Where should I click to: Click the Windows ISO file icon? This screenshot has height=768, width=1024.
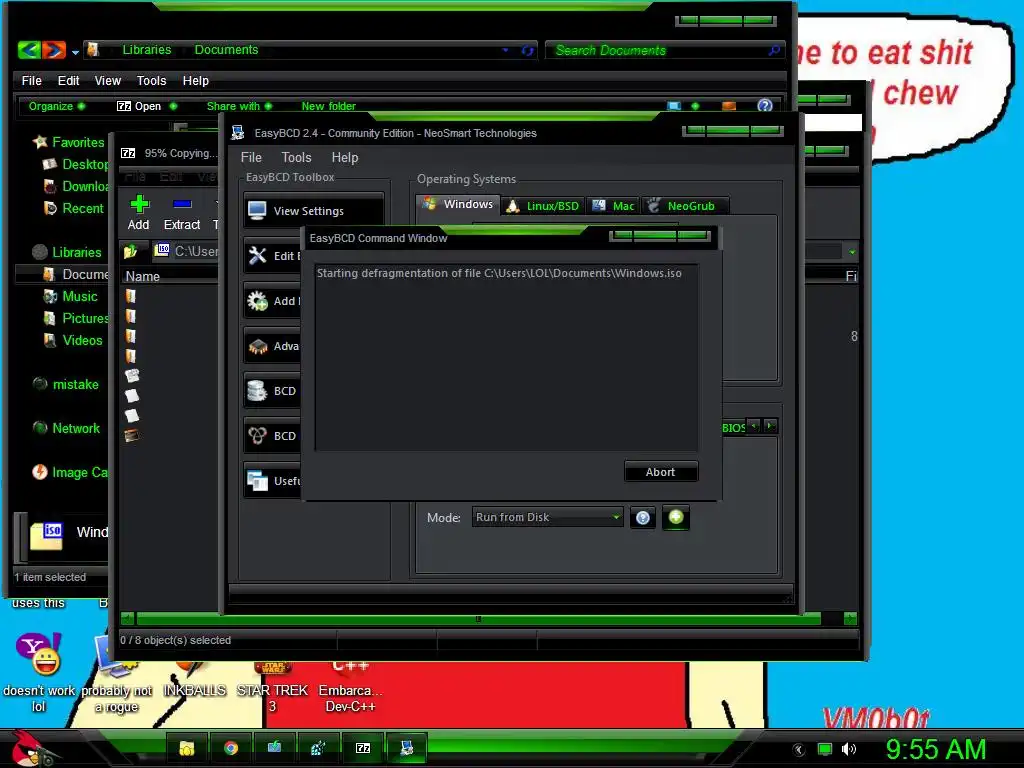[46, 537]
